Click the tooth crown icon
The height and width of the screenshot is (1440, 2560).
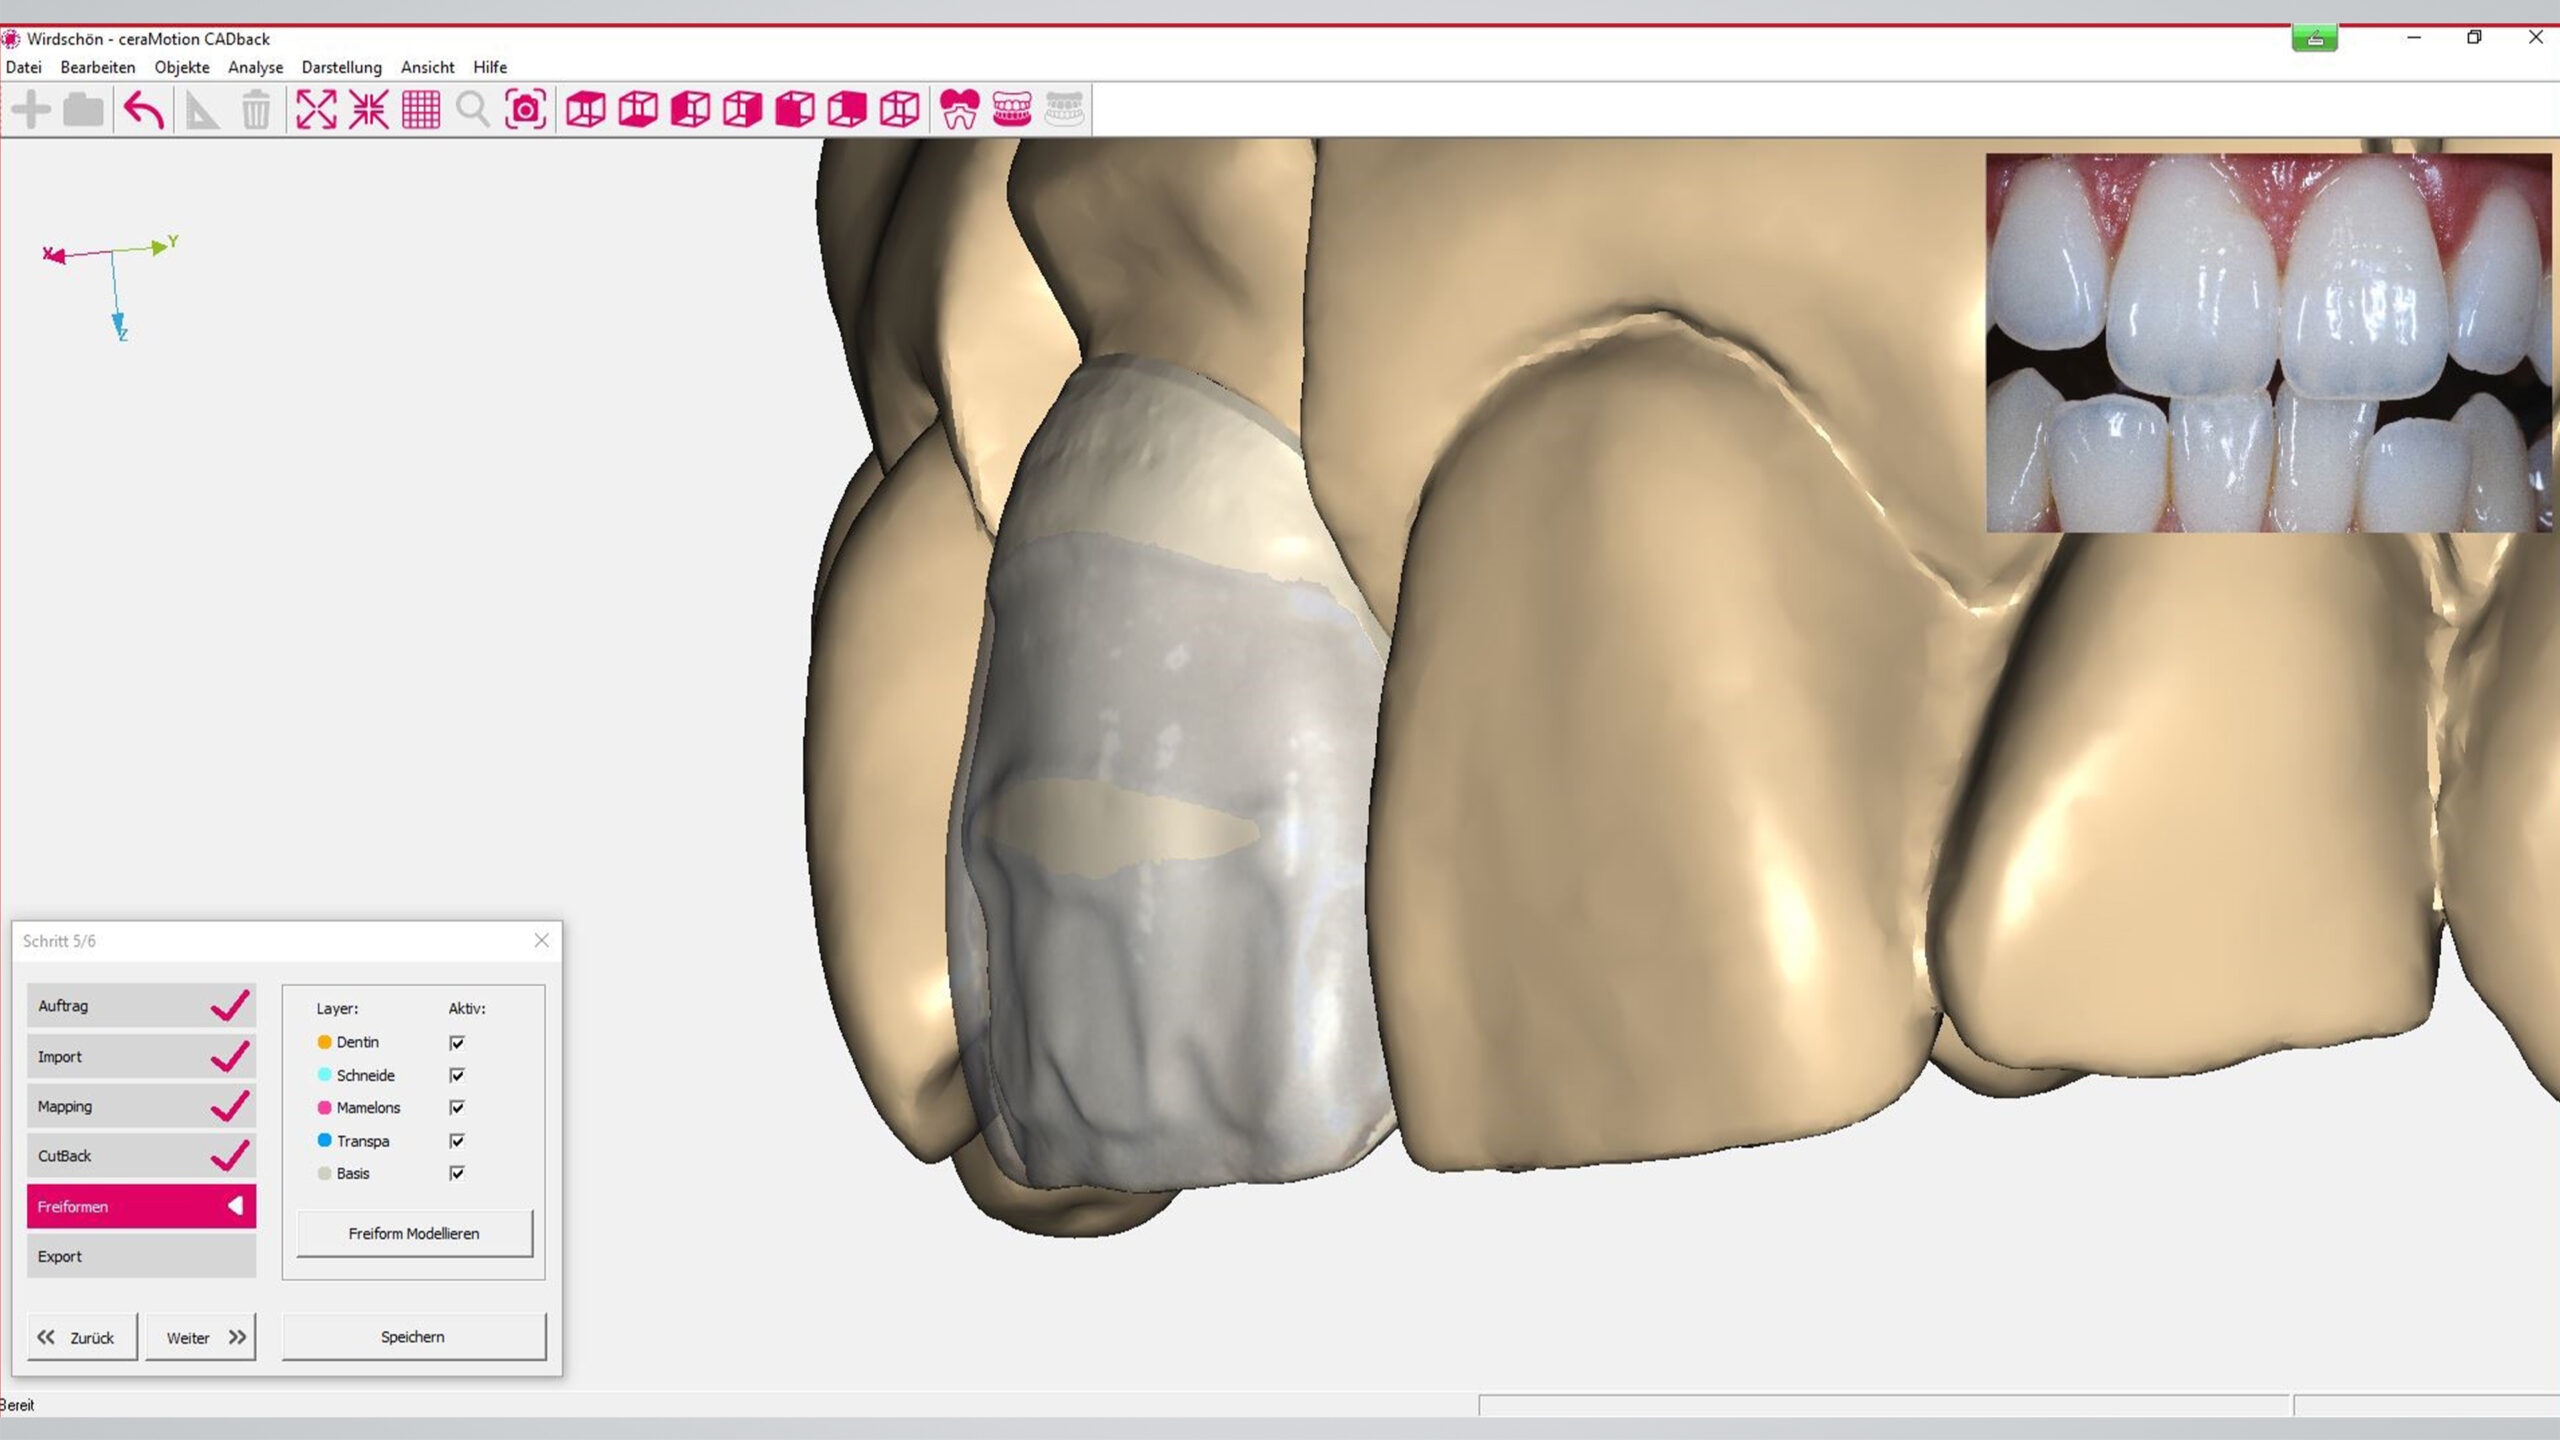959,110
